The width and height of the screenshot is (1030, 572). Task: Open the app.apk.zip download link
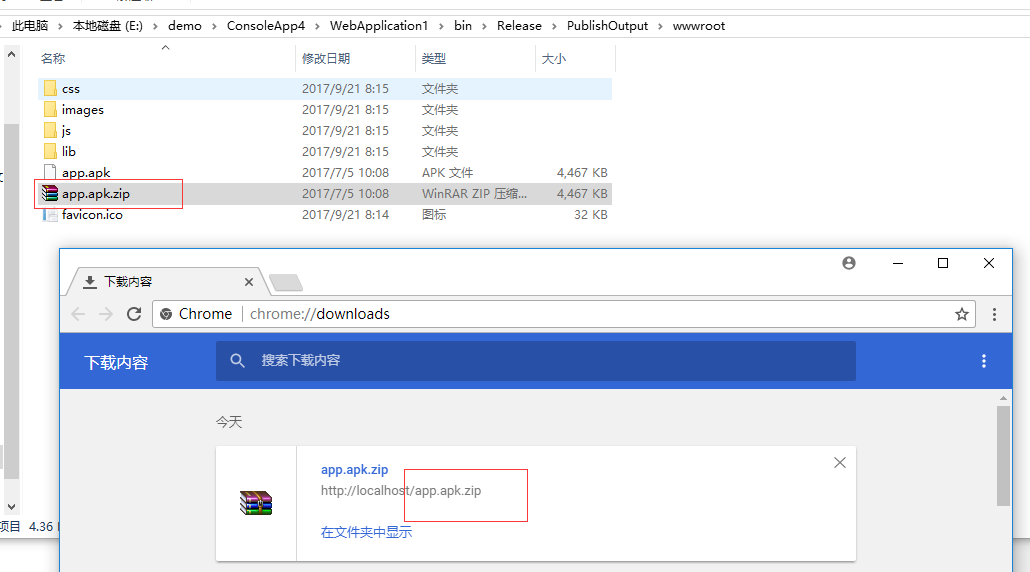coord(354,470)
